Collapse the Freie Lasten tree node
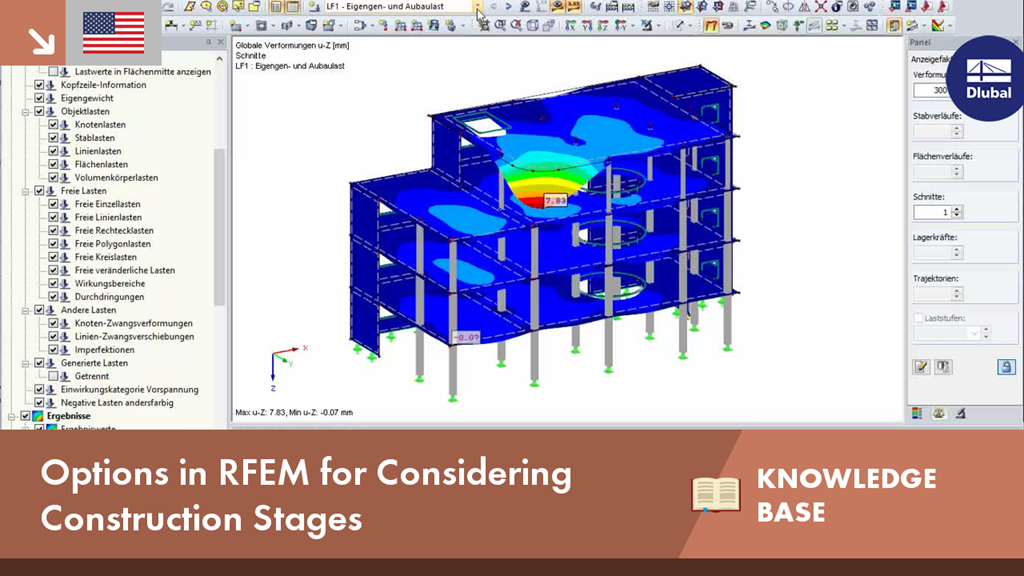The width and height of the screenshot is (1024, 576). (x=25, y=191)
